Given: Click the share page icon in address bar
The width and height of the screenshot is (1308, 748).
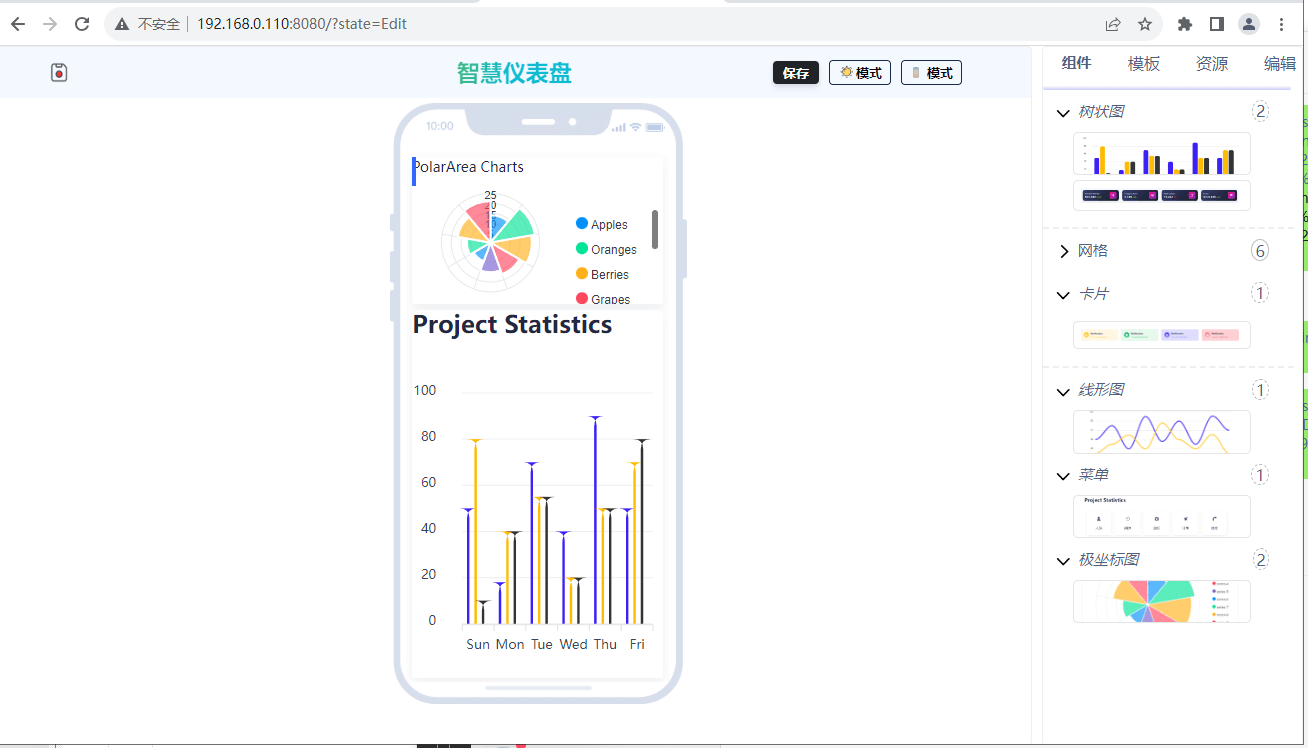Looking at the screenshot, I should [x=1113, y=24].
